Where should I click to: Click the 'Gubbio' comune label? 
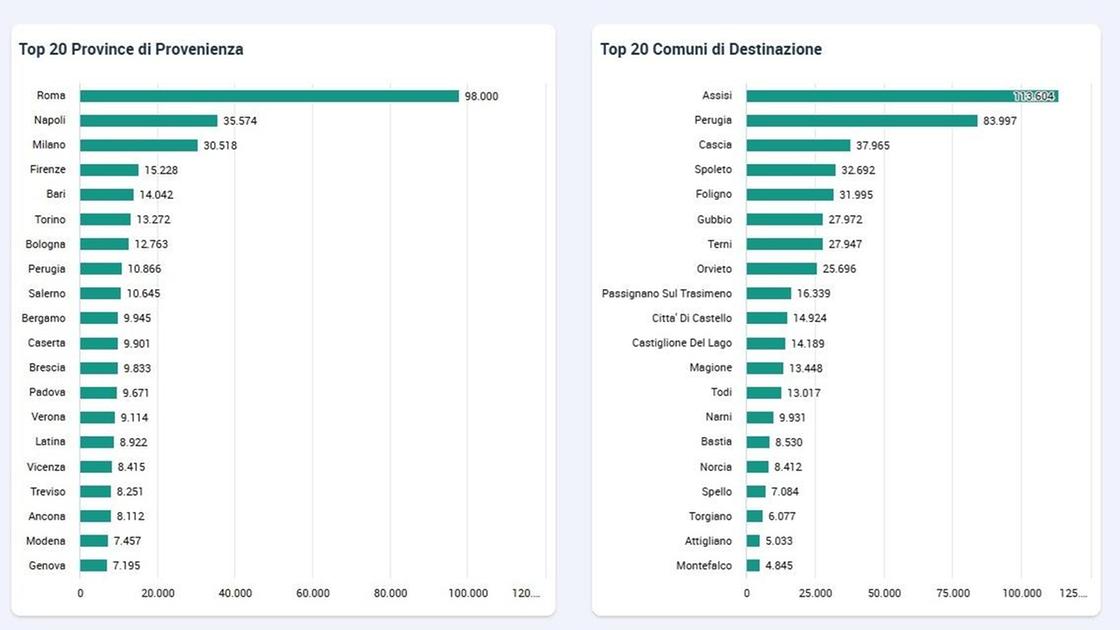click(x=714, y=219)
